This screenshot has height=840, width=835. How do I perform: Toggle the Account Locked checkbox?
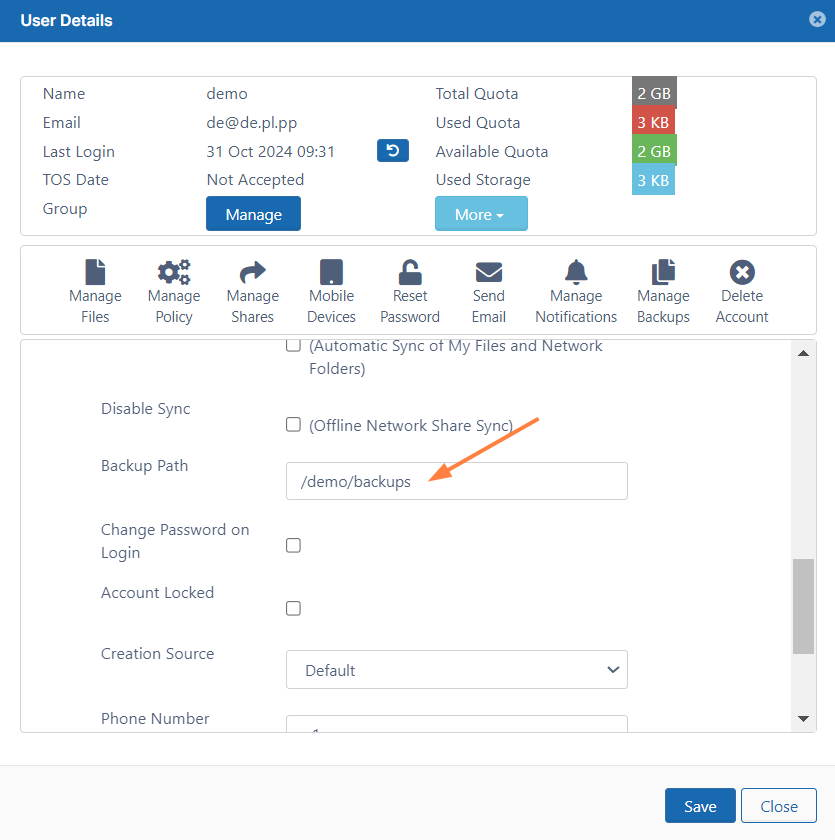coord(294,608)
